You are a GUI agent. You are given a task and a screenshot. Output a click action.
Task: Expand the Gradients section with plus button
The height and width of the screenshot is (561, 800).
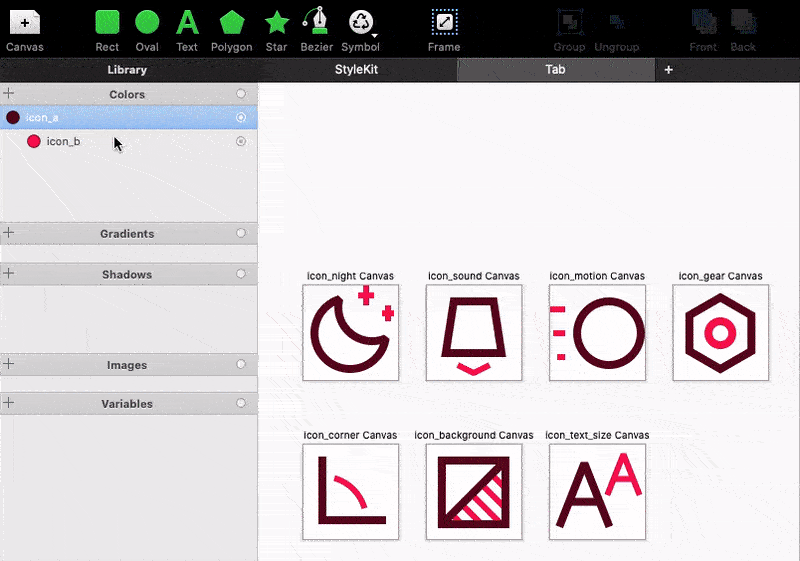point(9,233)
